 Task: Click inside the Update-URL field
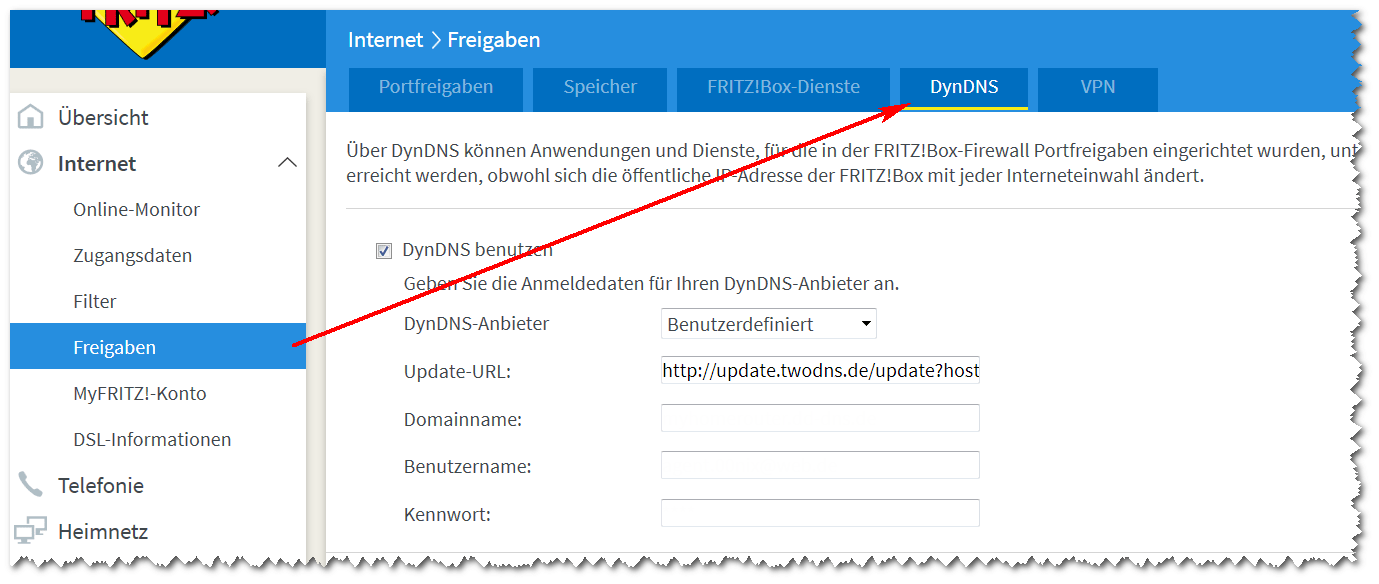819,370
